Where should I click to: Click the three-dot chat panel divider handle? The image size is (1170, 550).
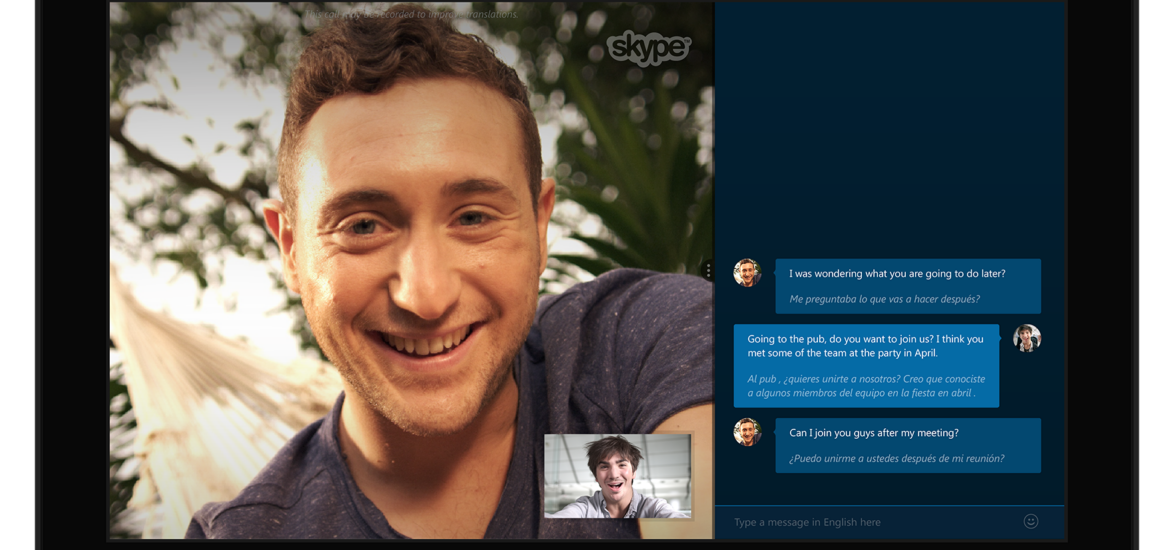pyautogui.click(x=708, y=271)
